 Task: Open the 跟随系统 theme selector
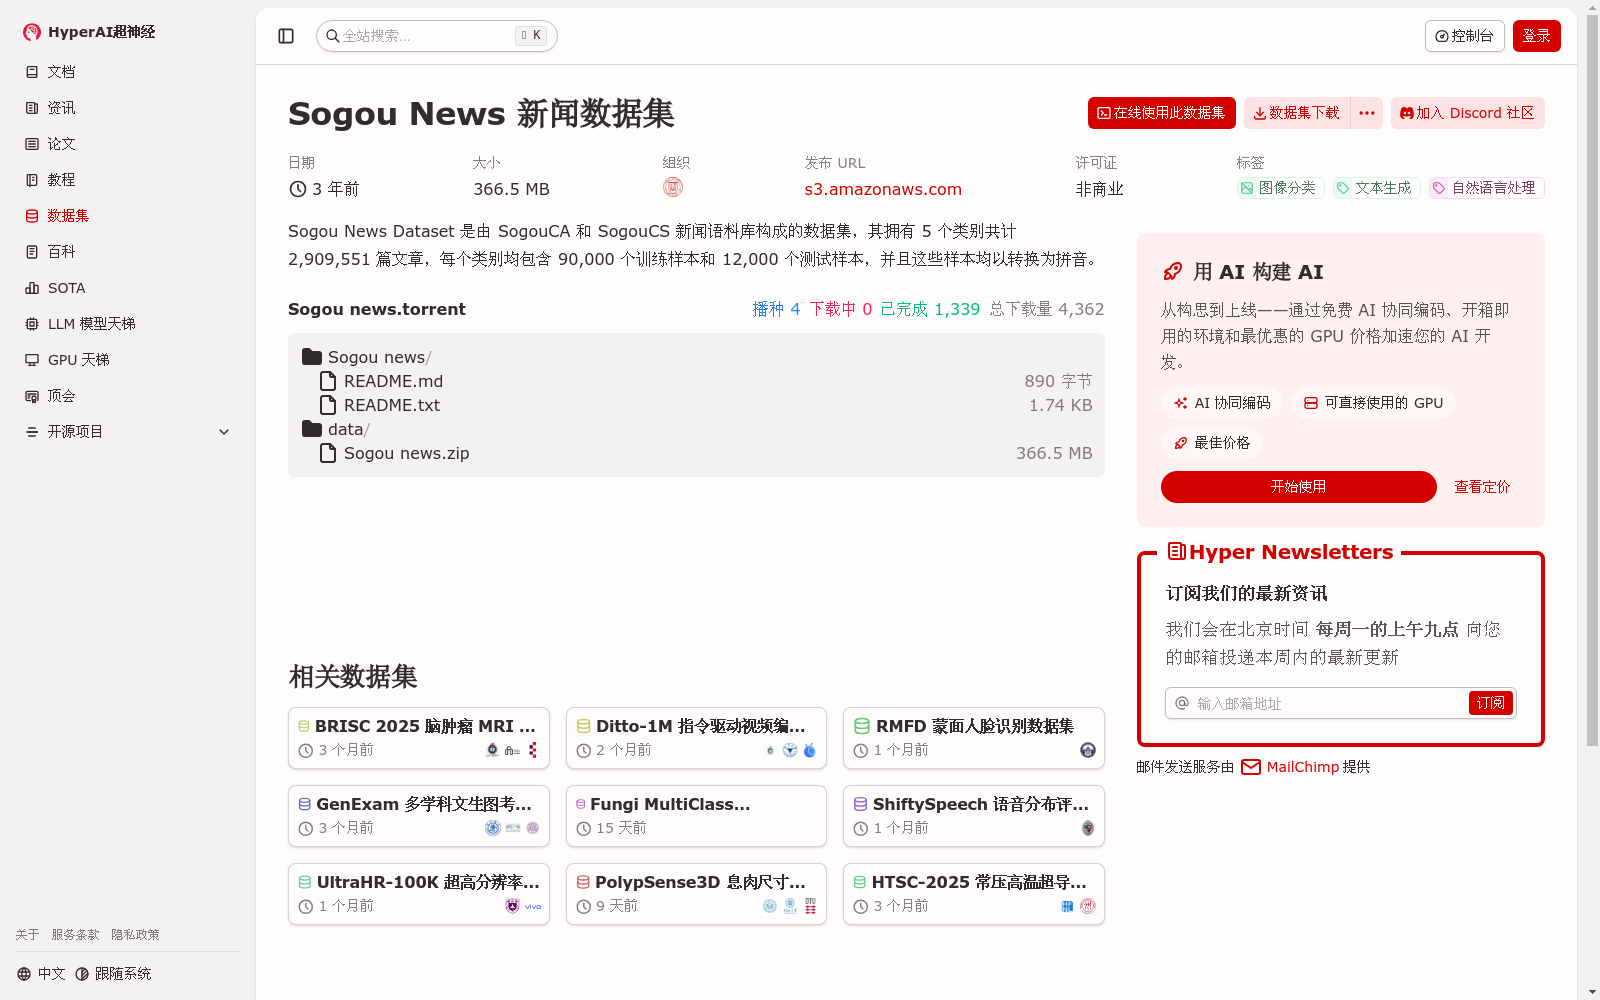click(x=113, y=974)
